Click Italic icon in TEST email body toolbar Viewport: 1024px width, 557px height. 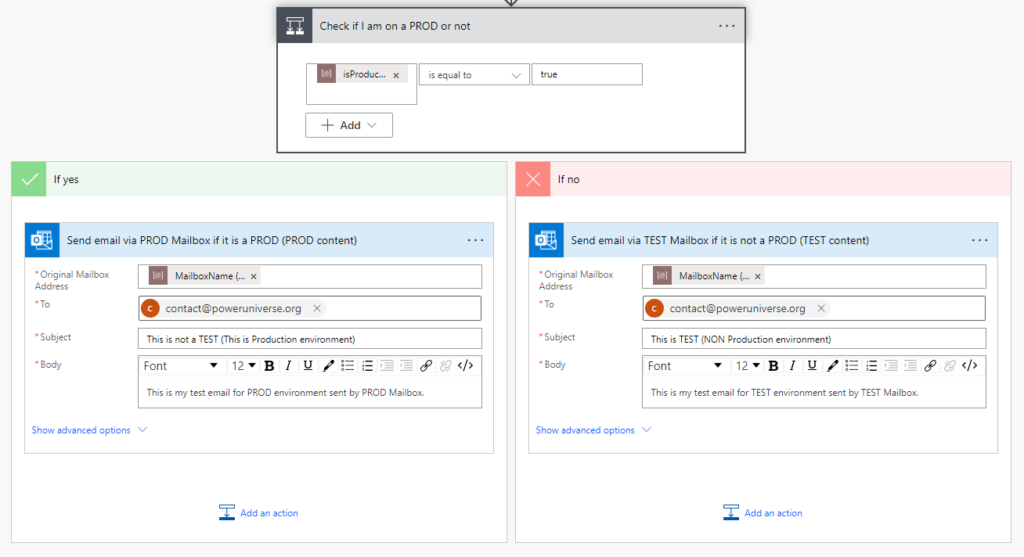click(x=792, y=366)
